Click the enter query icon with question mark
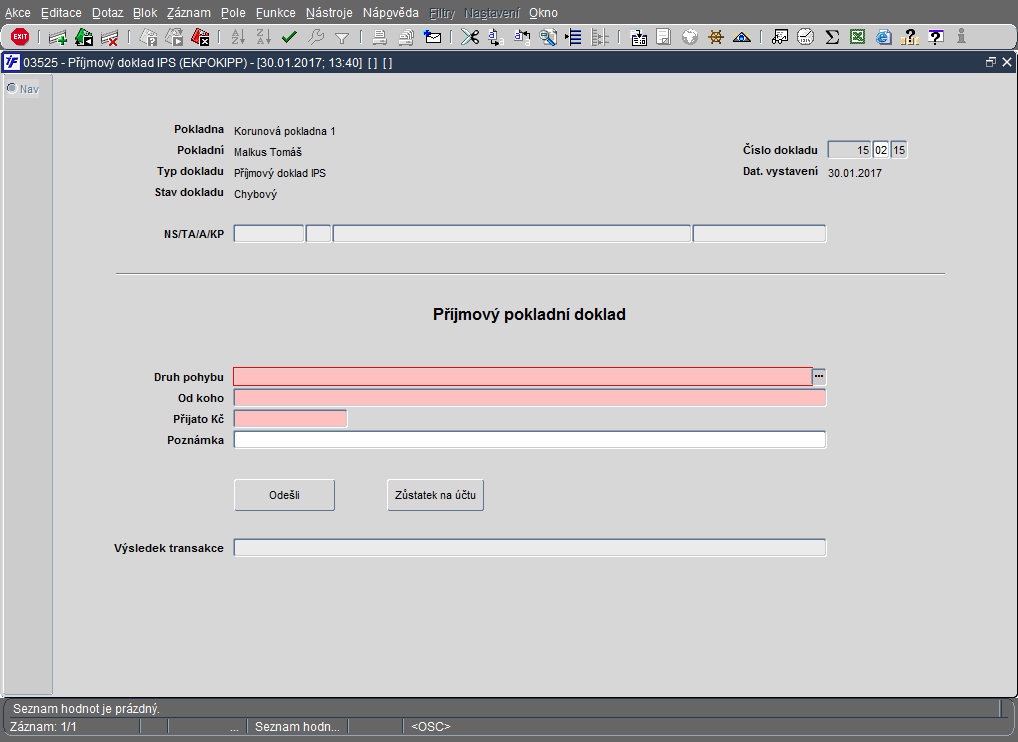Viewport: 1018px width, 742px height. pyautogui.click(x=149, y=38)
